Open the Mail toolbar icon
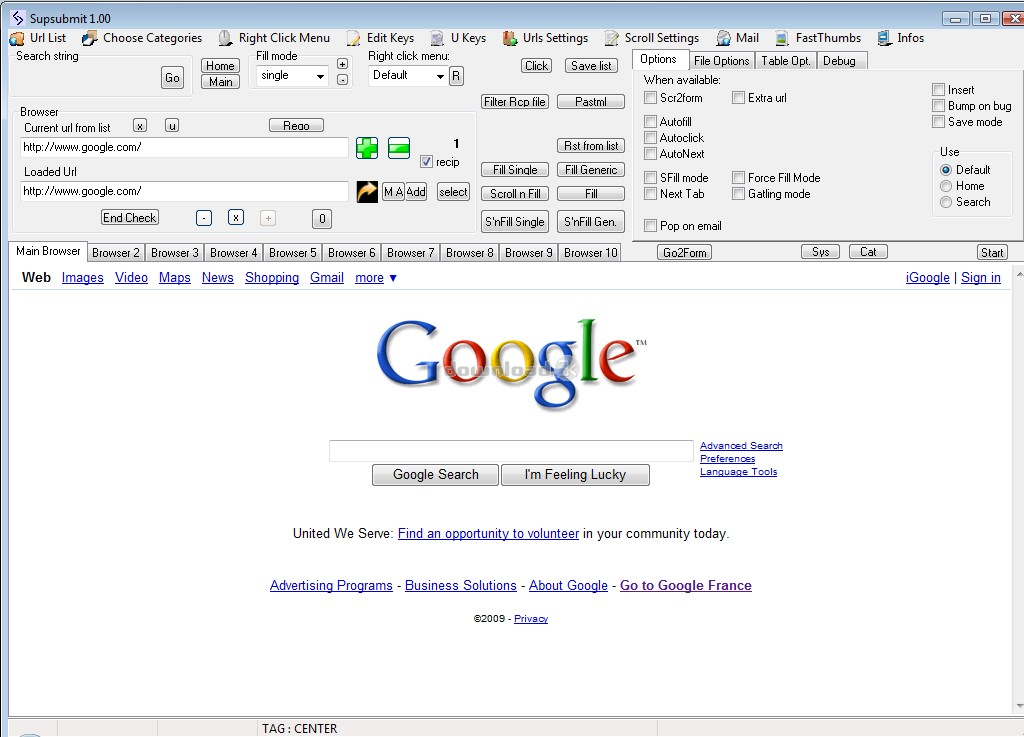Viewport: 1024px width, 737px height. click(x=723, y=39)
